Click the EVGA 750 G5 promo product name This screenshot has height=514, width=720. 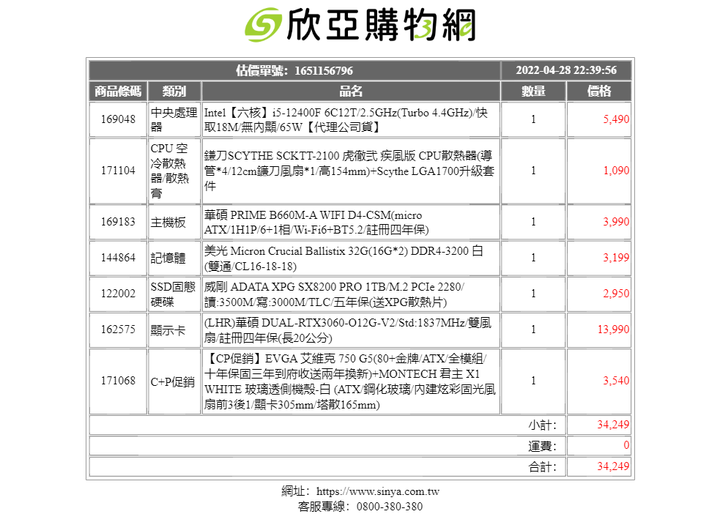click(x=350, y=382)
